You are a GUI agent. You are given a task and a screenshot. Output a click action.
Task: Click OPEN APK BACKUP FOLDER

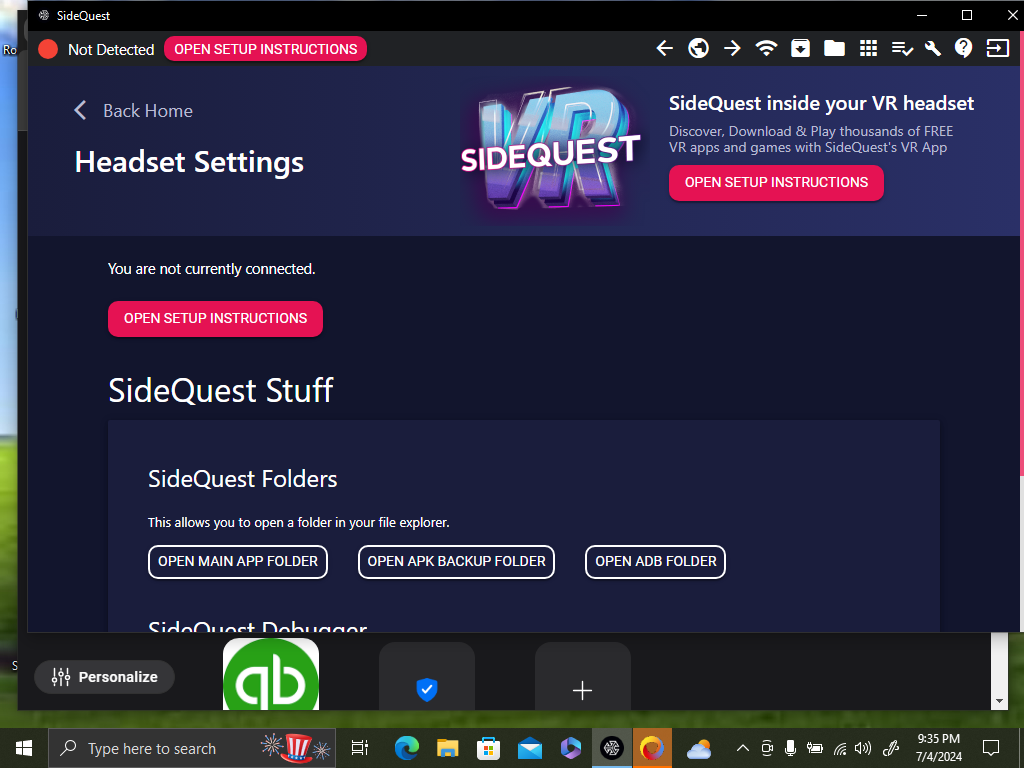coord(456,561)
